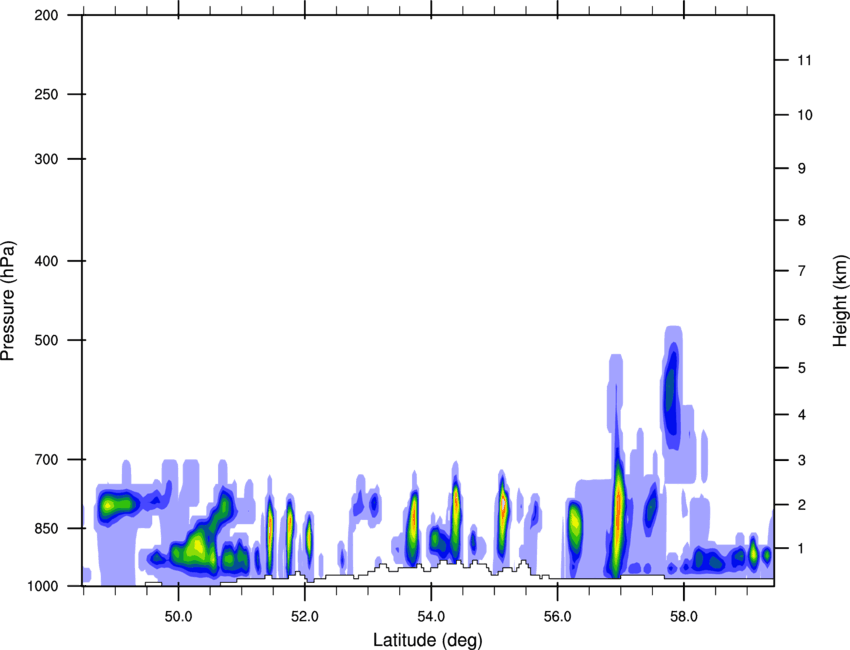Select the 500 pressure tick label
The image size is (850, 650).
point(46,340)
